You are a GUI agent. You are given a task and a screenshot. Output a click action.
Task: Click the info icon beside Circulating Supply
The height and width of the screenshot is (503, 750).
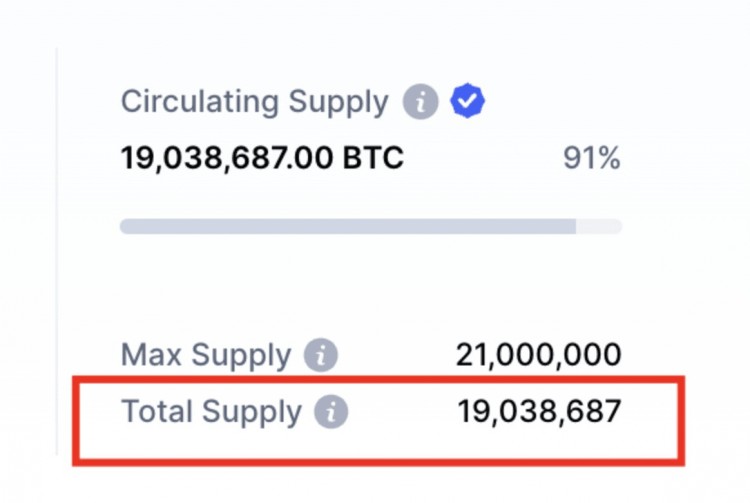tap(421, 102)
